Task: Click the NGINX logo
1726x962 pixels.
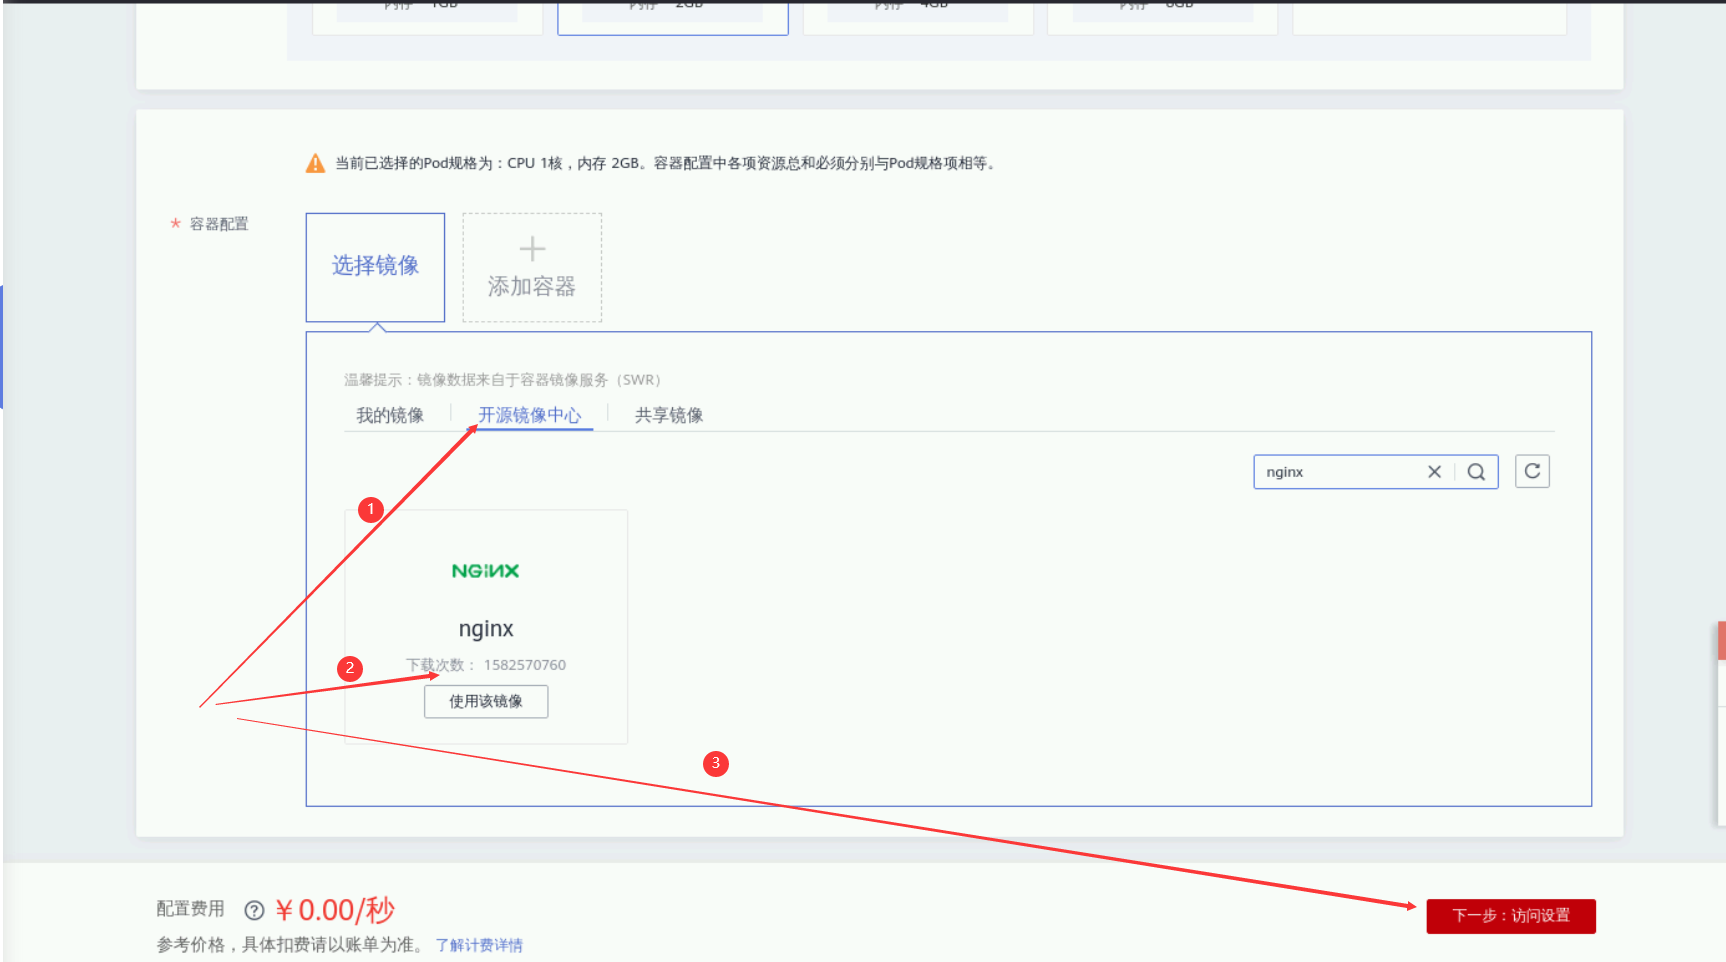Action: pyautogui.click(x=485, y=571)
